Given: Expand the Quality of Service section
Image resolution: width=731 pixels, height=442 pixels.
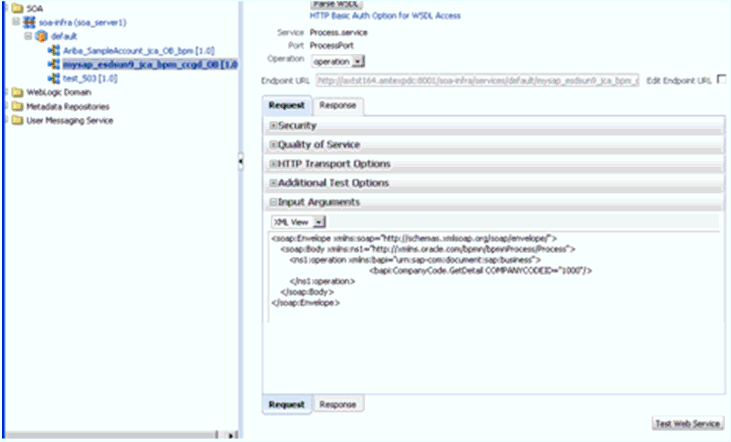Looking at the screenshot, I should coord(274,145).
